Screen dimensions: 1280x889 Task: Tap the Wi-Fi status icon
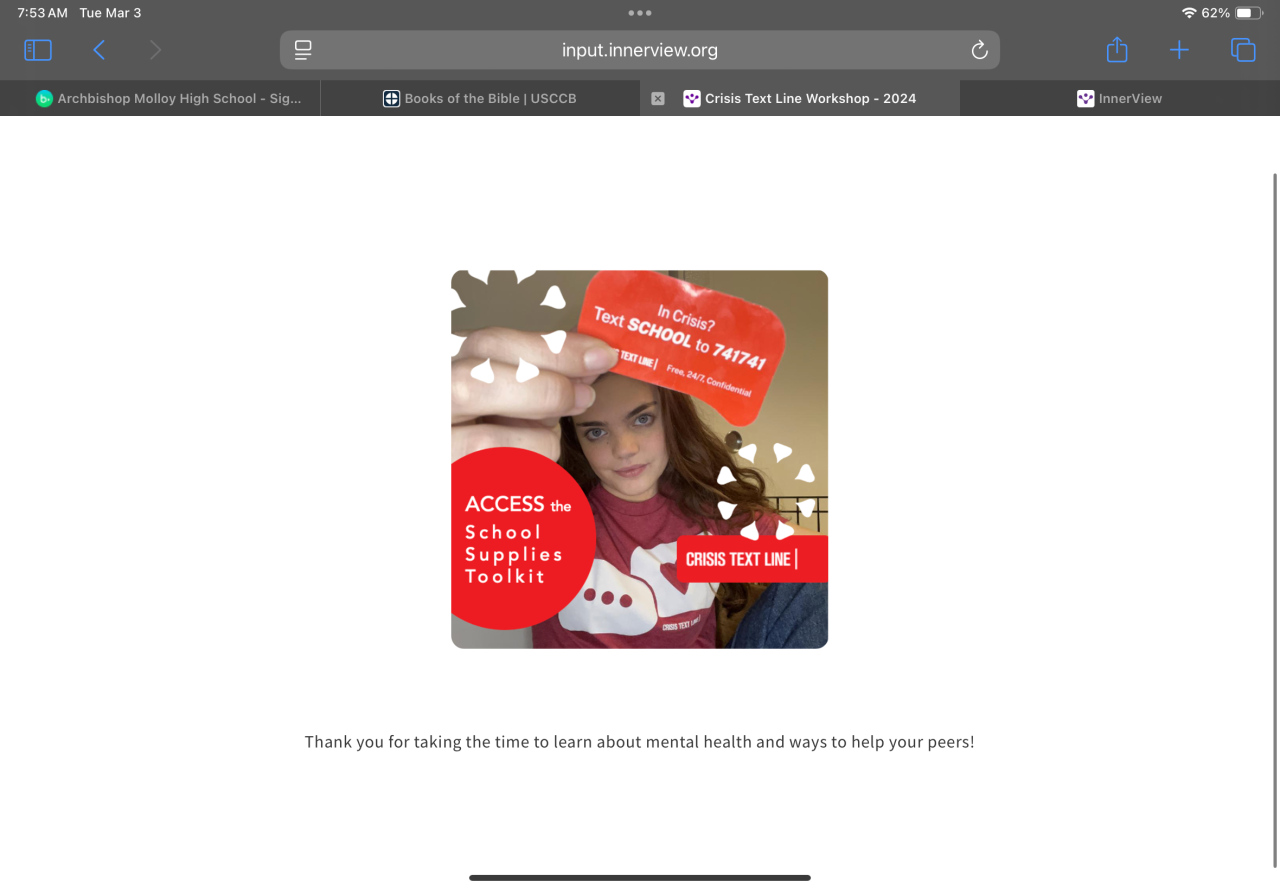tap(1189, 13)
